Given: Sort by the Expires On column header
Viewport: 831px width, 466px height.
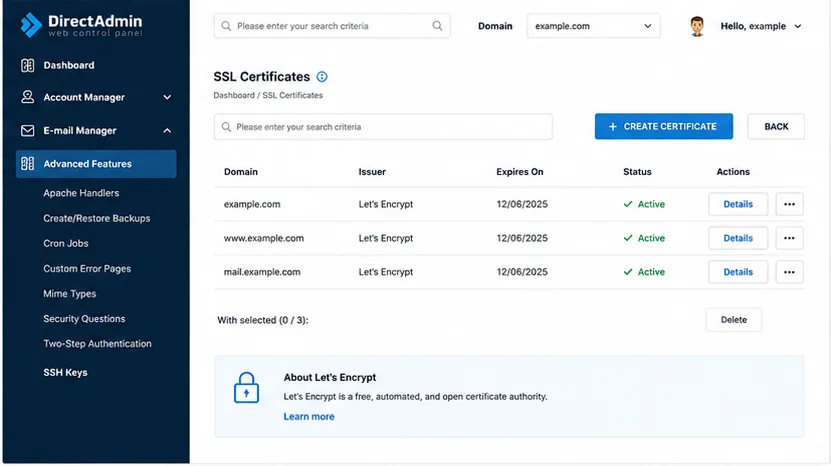Looking at the screenshot, I should [519, 172].
